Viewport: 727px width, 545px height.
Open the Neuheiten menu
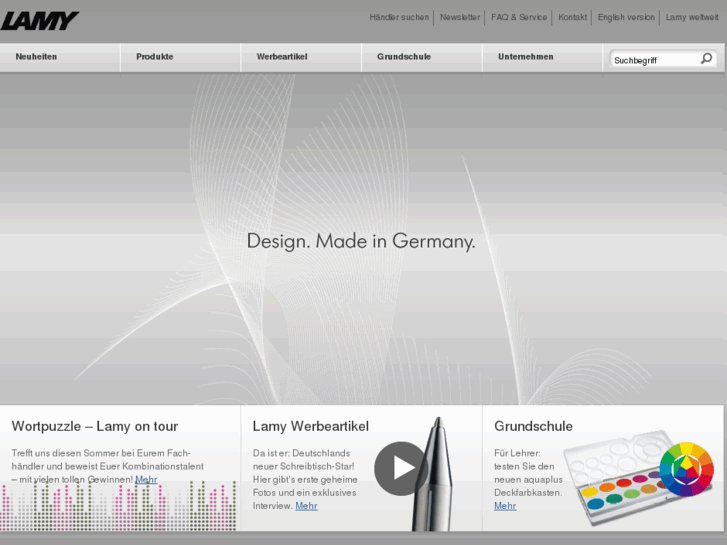tap(36, 57)
